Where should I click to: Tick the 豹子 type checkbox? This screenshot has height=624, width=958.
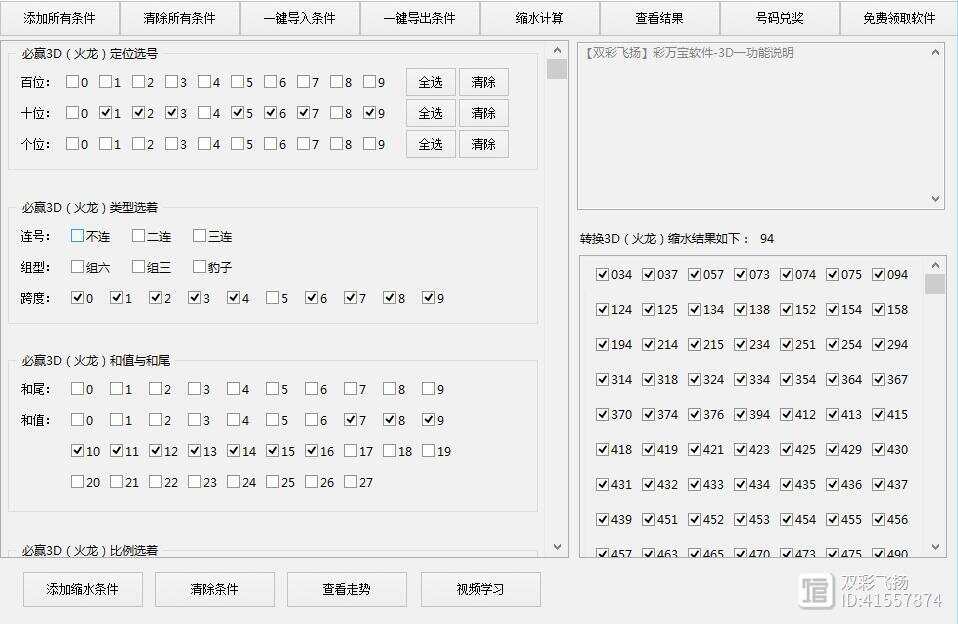pyautogui.click(x=199, y=266)
